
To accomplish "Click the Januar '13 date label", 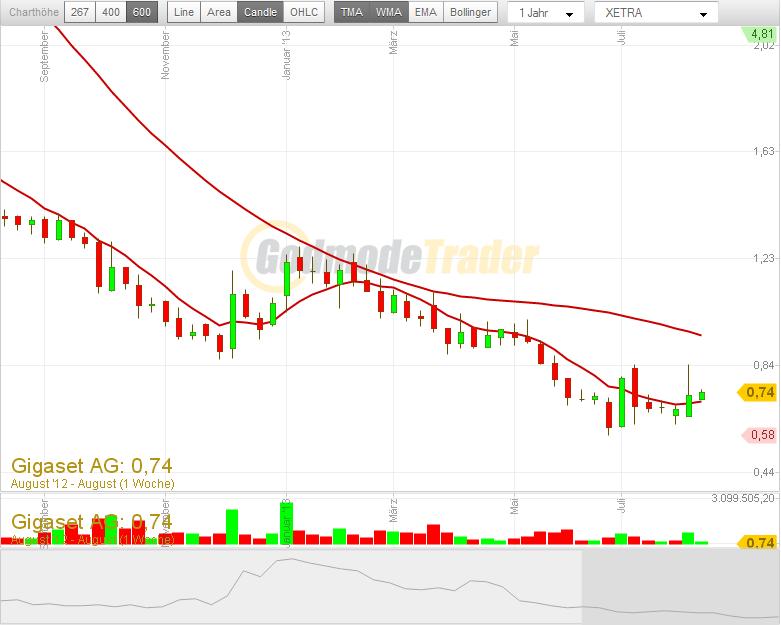I will pyautogui.click(x=286, y=54).
